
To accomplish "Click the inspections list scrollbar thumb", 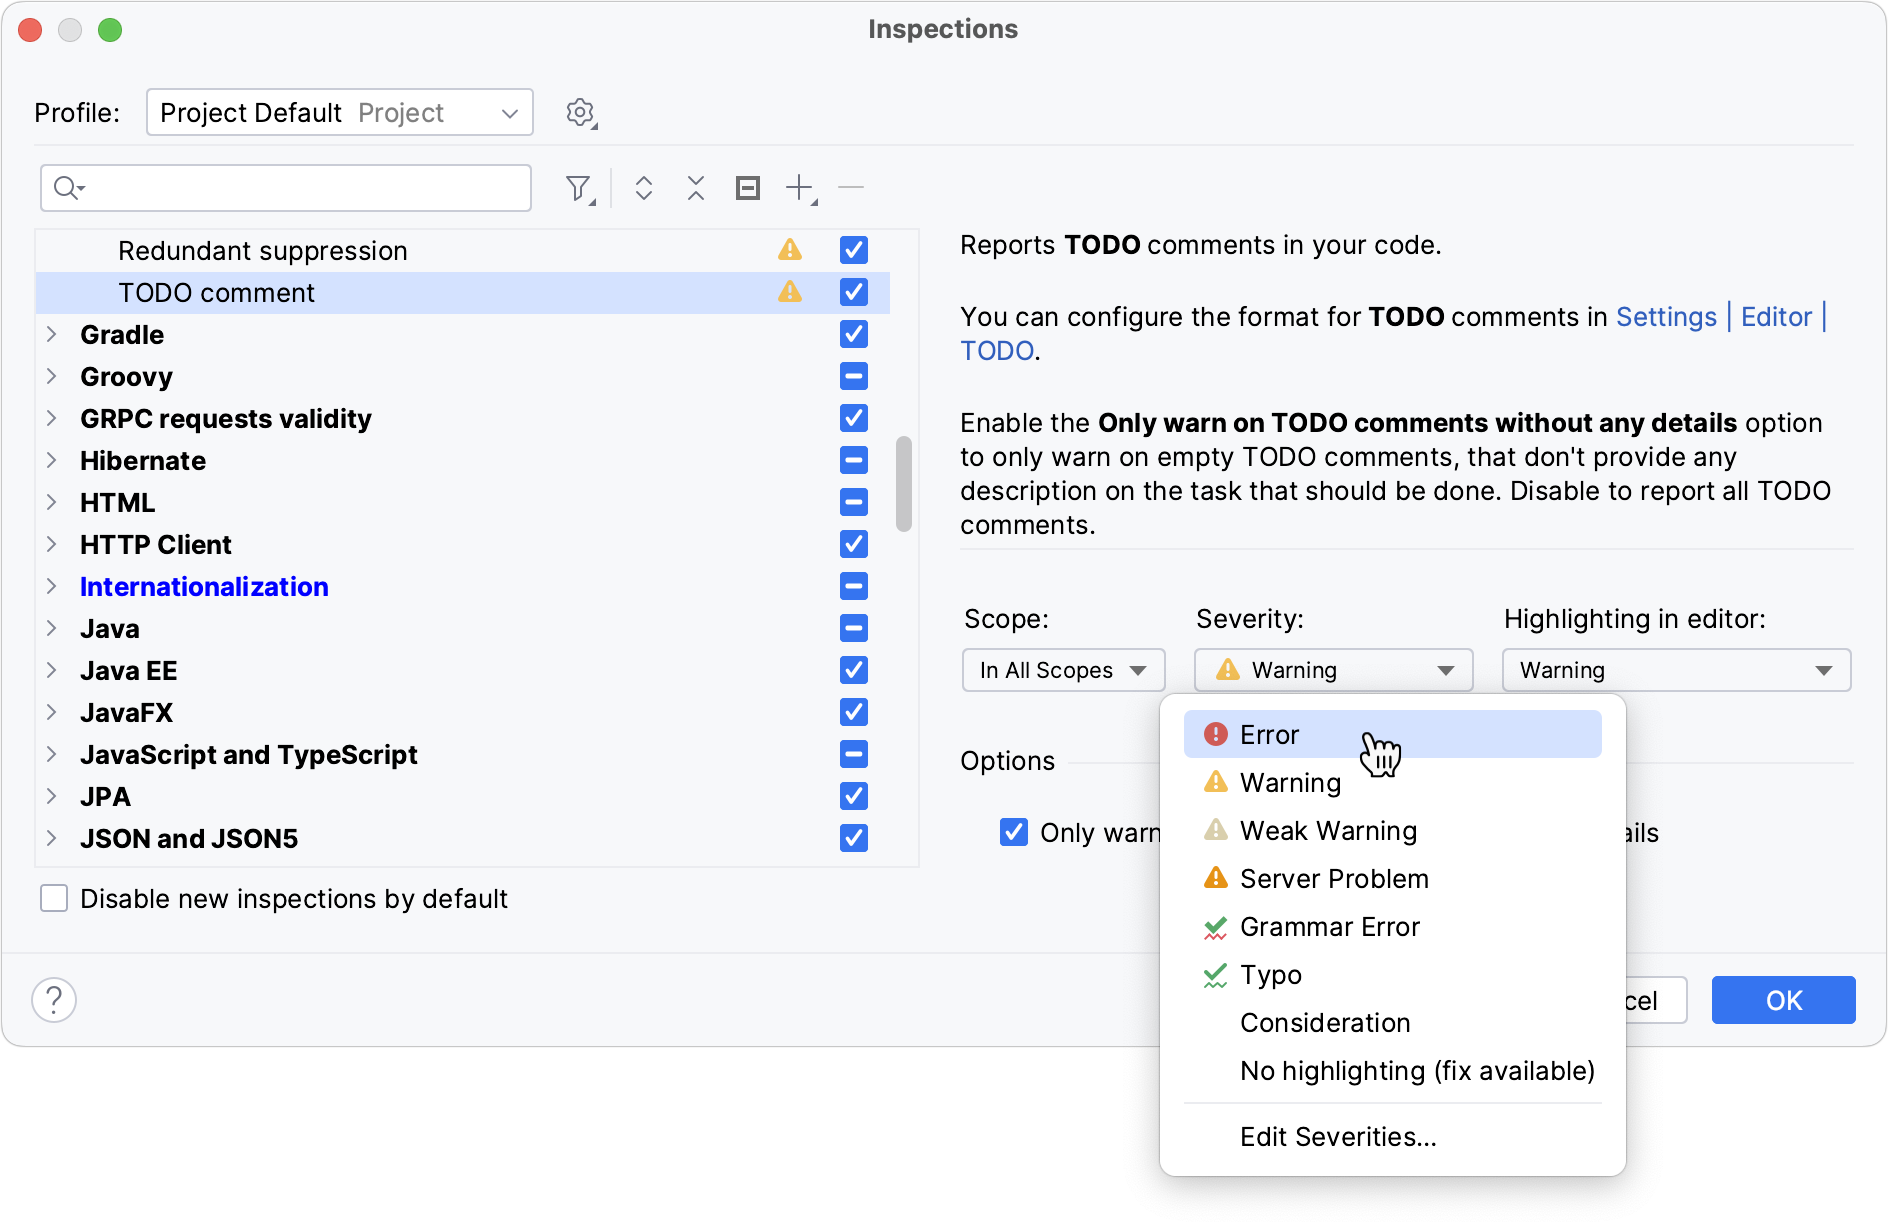I will coord(904,484).
